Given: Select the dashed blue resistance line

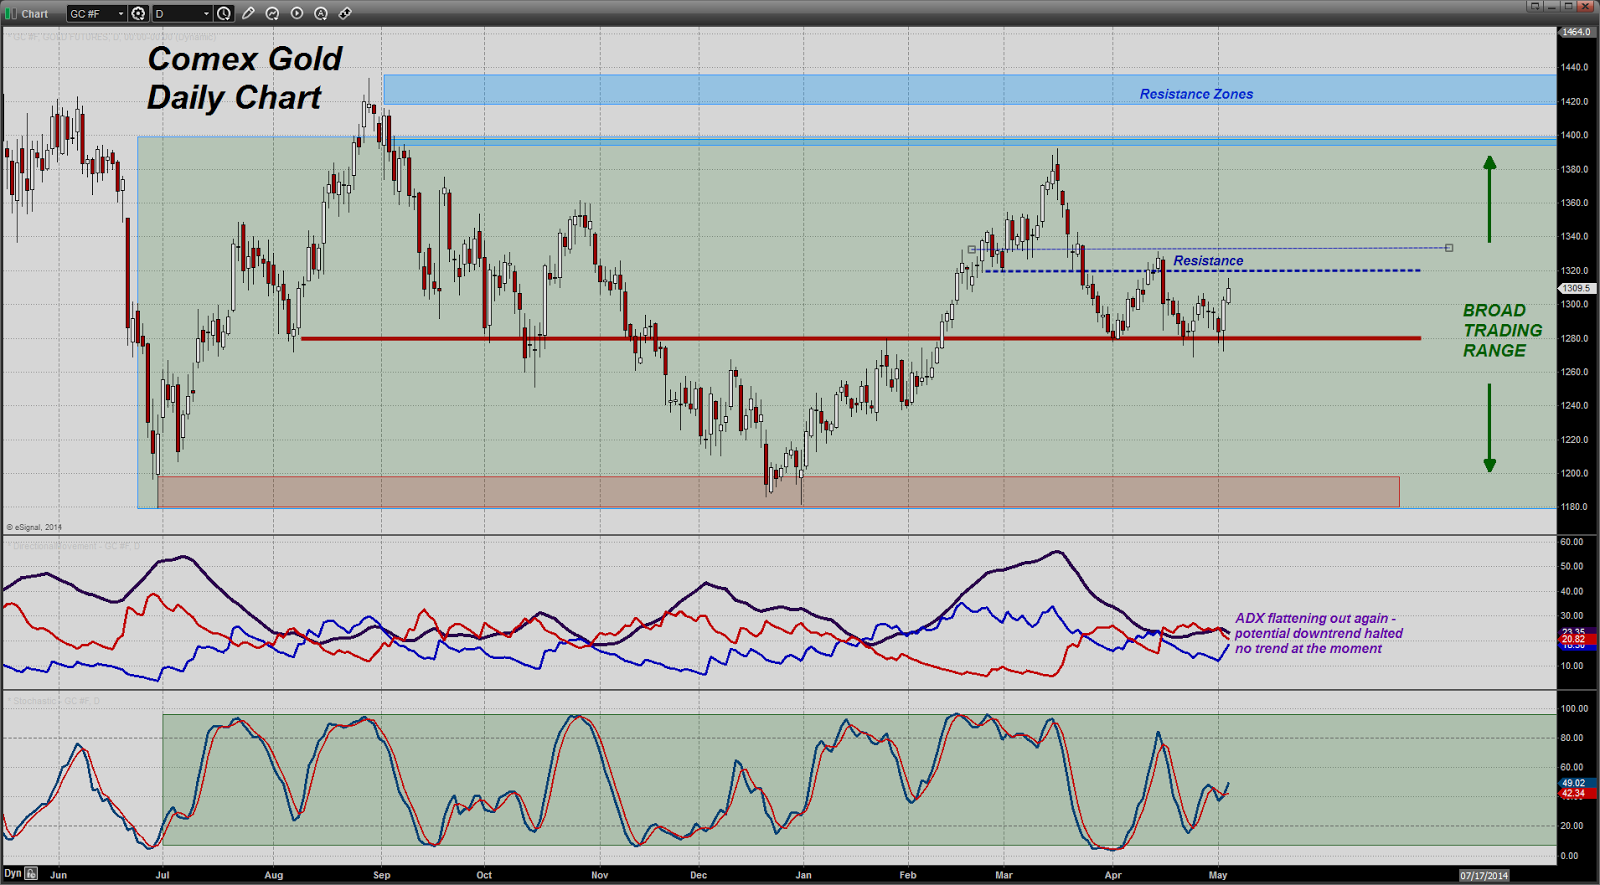Looking at the screenshot, I should (1202, 271).
